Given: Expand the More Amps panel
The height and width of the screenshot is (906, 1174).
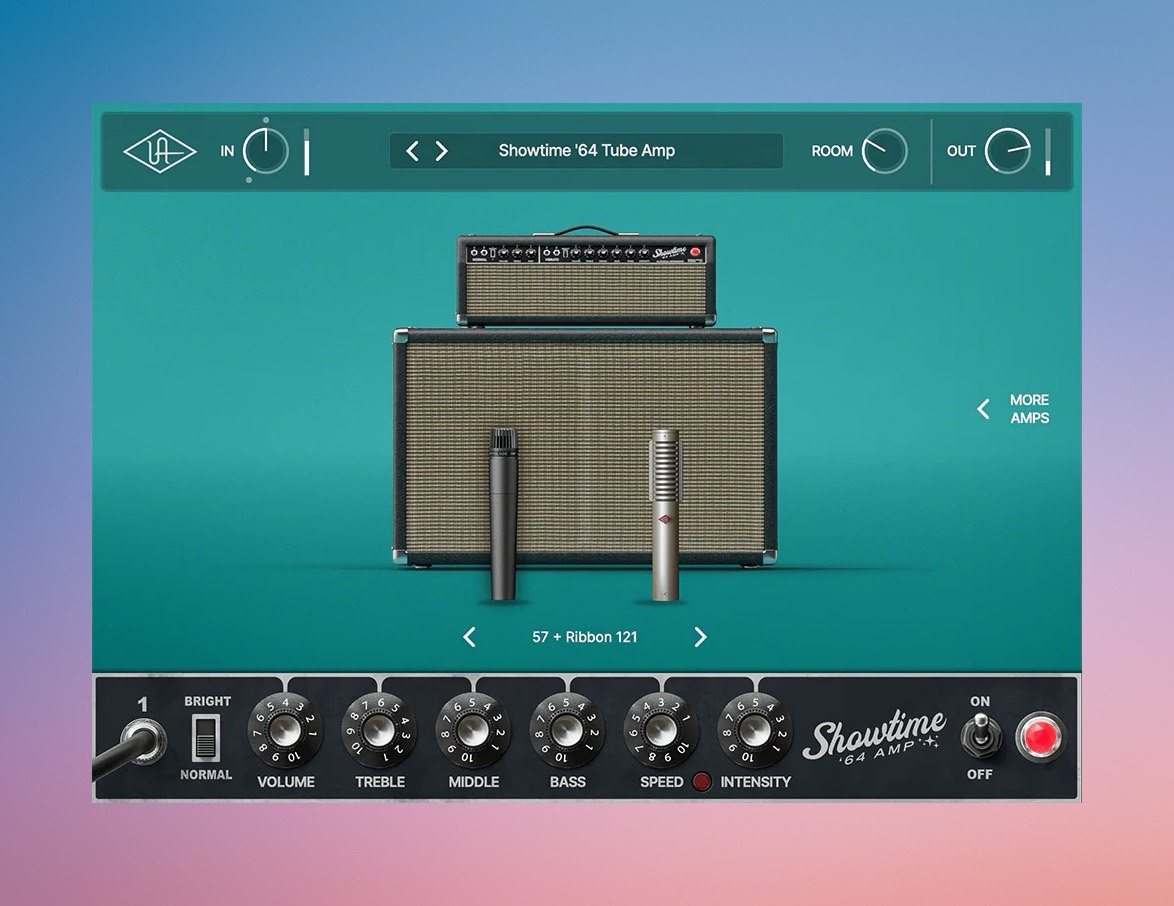Looking at the screenshot, I should [1014, 409].
